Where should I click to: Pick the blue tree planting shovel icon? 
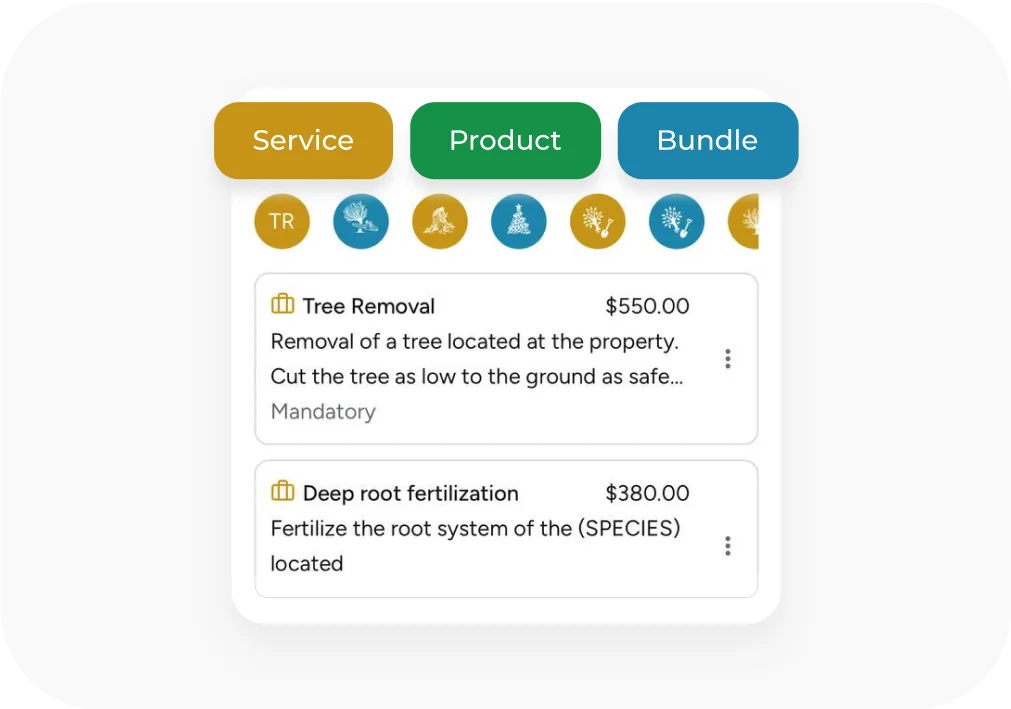[x=677, y=221]
